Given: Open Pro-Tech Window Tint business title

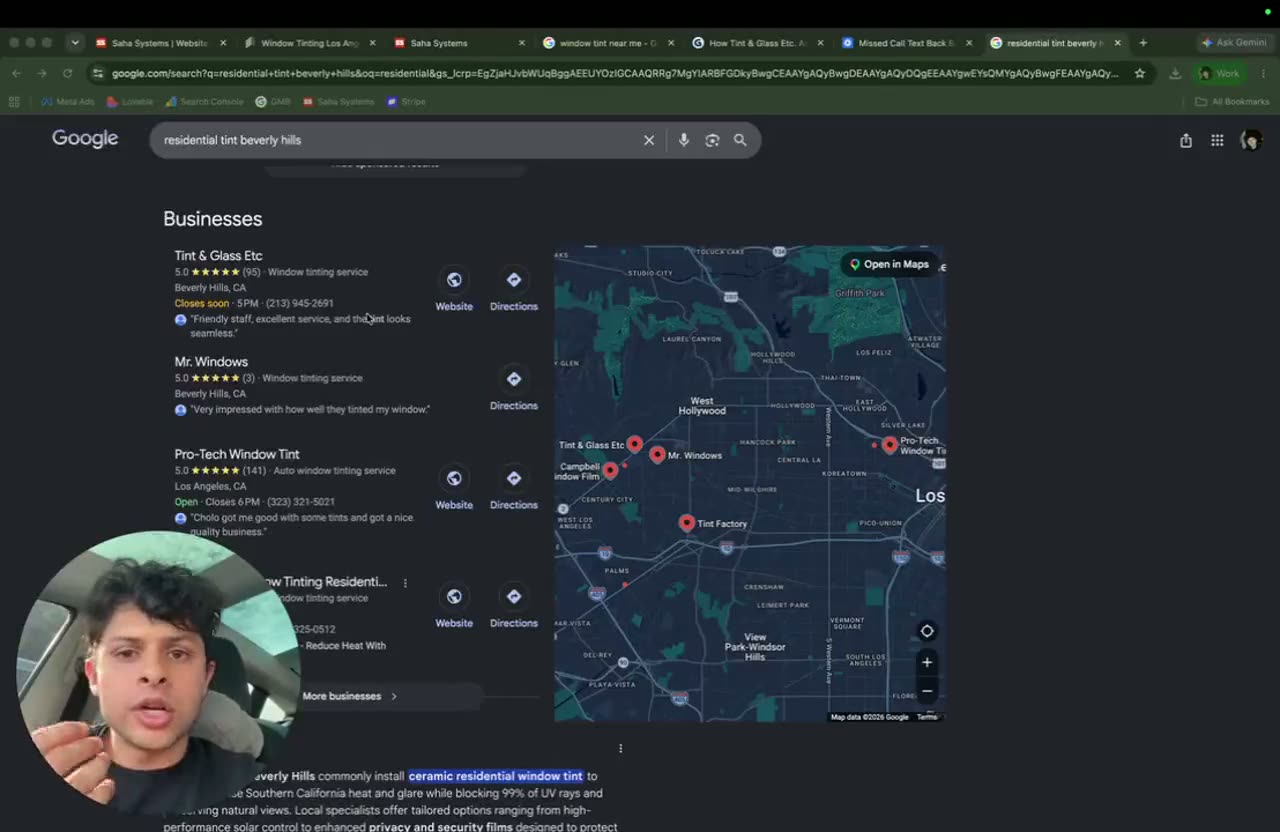Looking at the screenshot, I should (237, 454).
